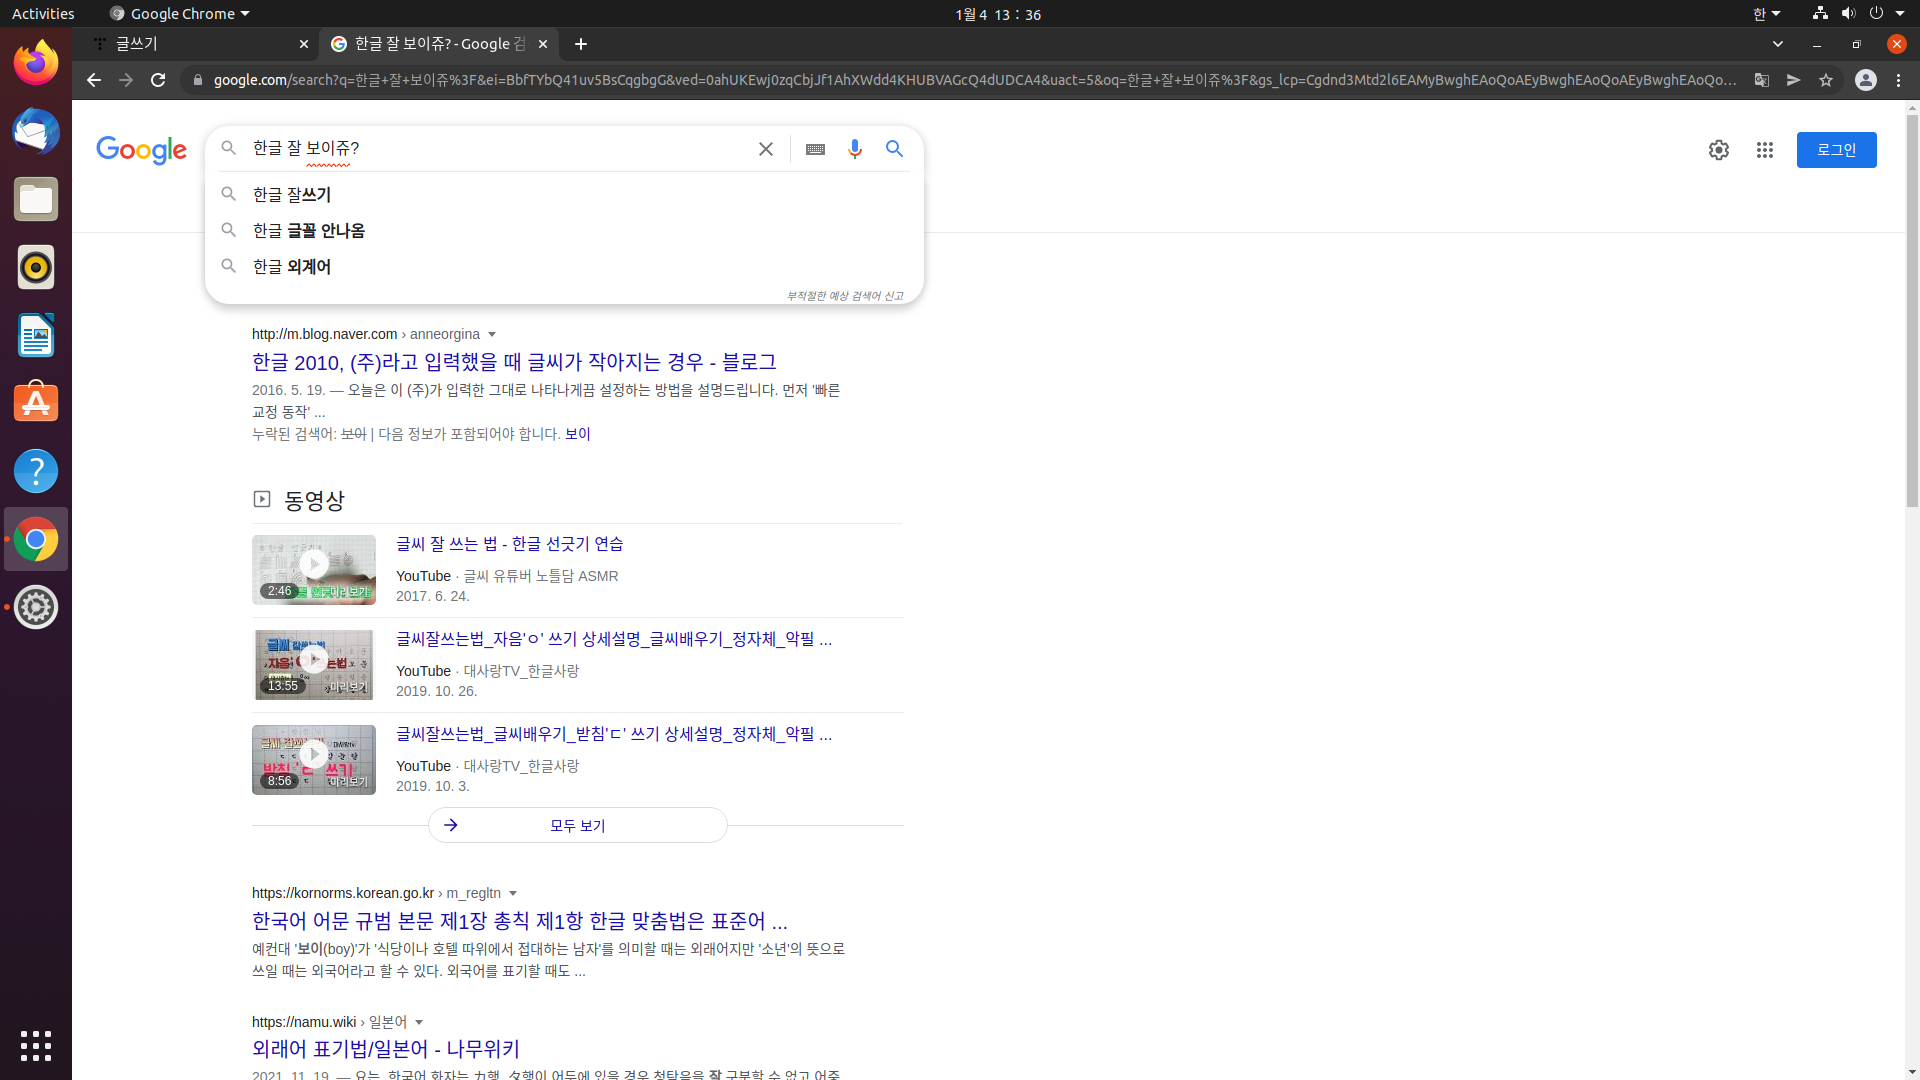Clear the search box with X icon

(x=765, y=149)
